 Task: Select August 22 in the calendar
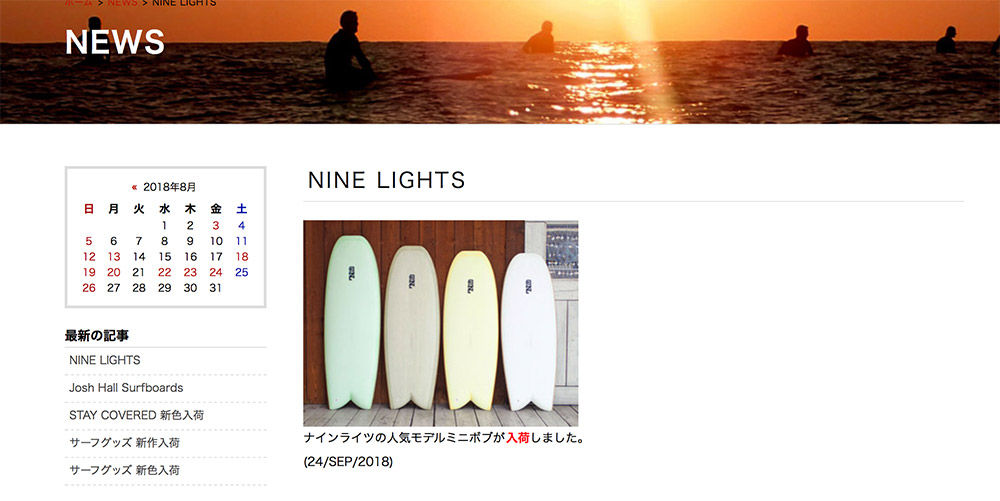[165, 272]
